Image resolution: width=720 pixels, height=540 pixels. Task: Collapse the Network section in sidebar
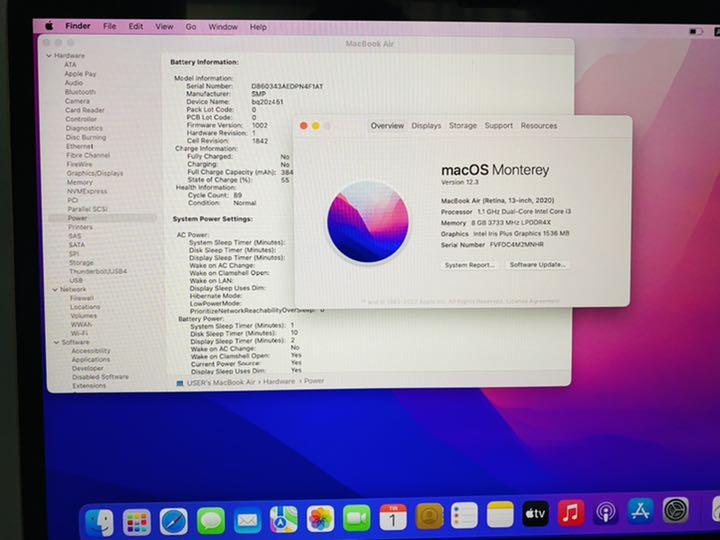click(x=55, y=290)
